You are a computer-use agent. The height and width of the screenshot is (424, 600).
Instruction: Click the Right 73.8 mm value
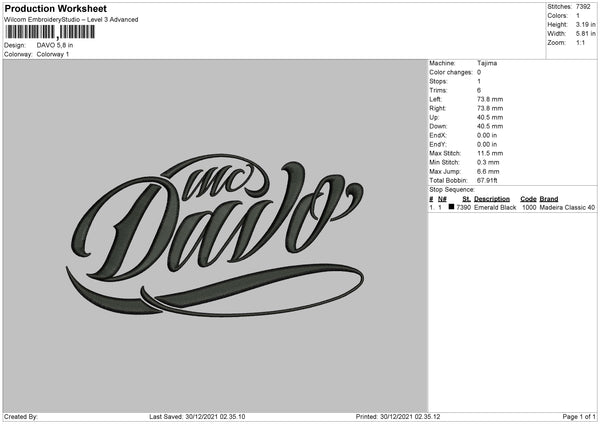click(490, 108)
